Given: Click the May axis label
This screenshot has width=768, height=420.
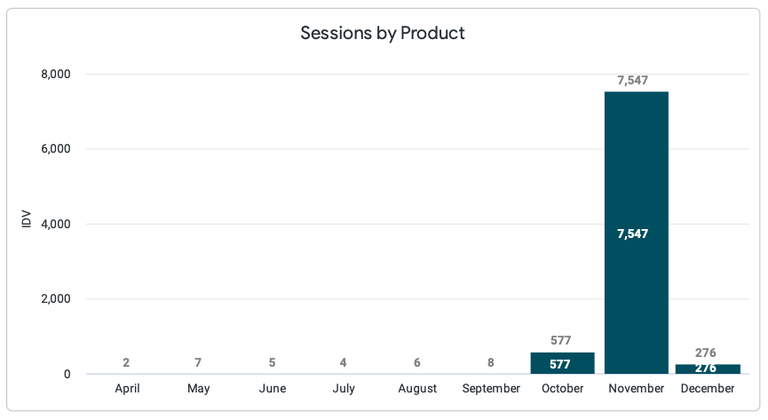Looking at the screenshot, I should click(198, 388).
